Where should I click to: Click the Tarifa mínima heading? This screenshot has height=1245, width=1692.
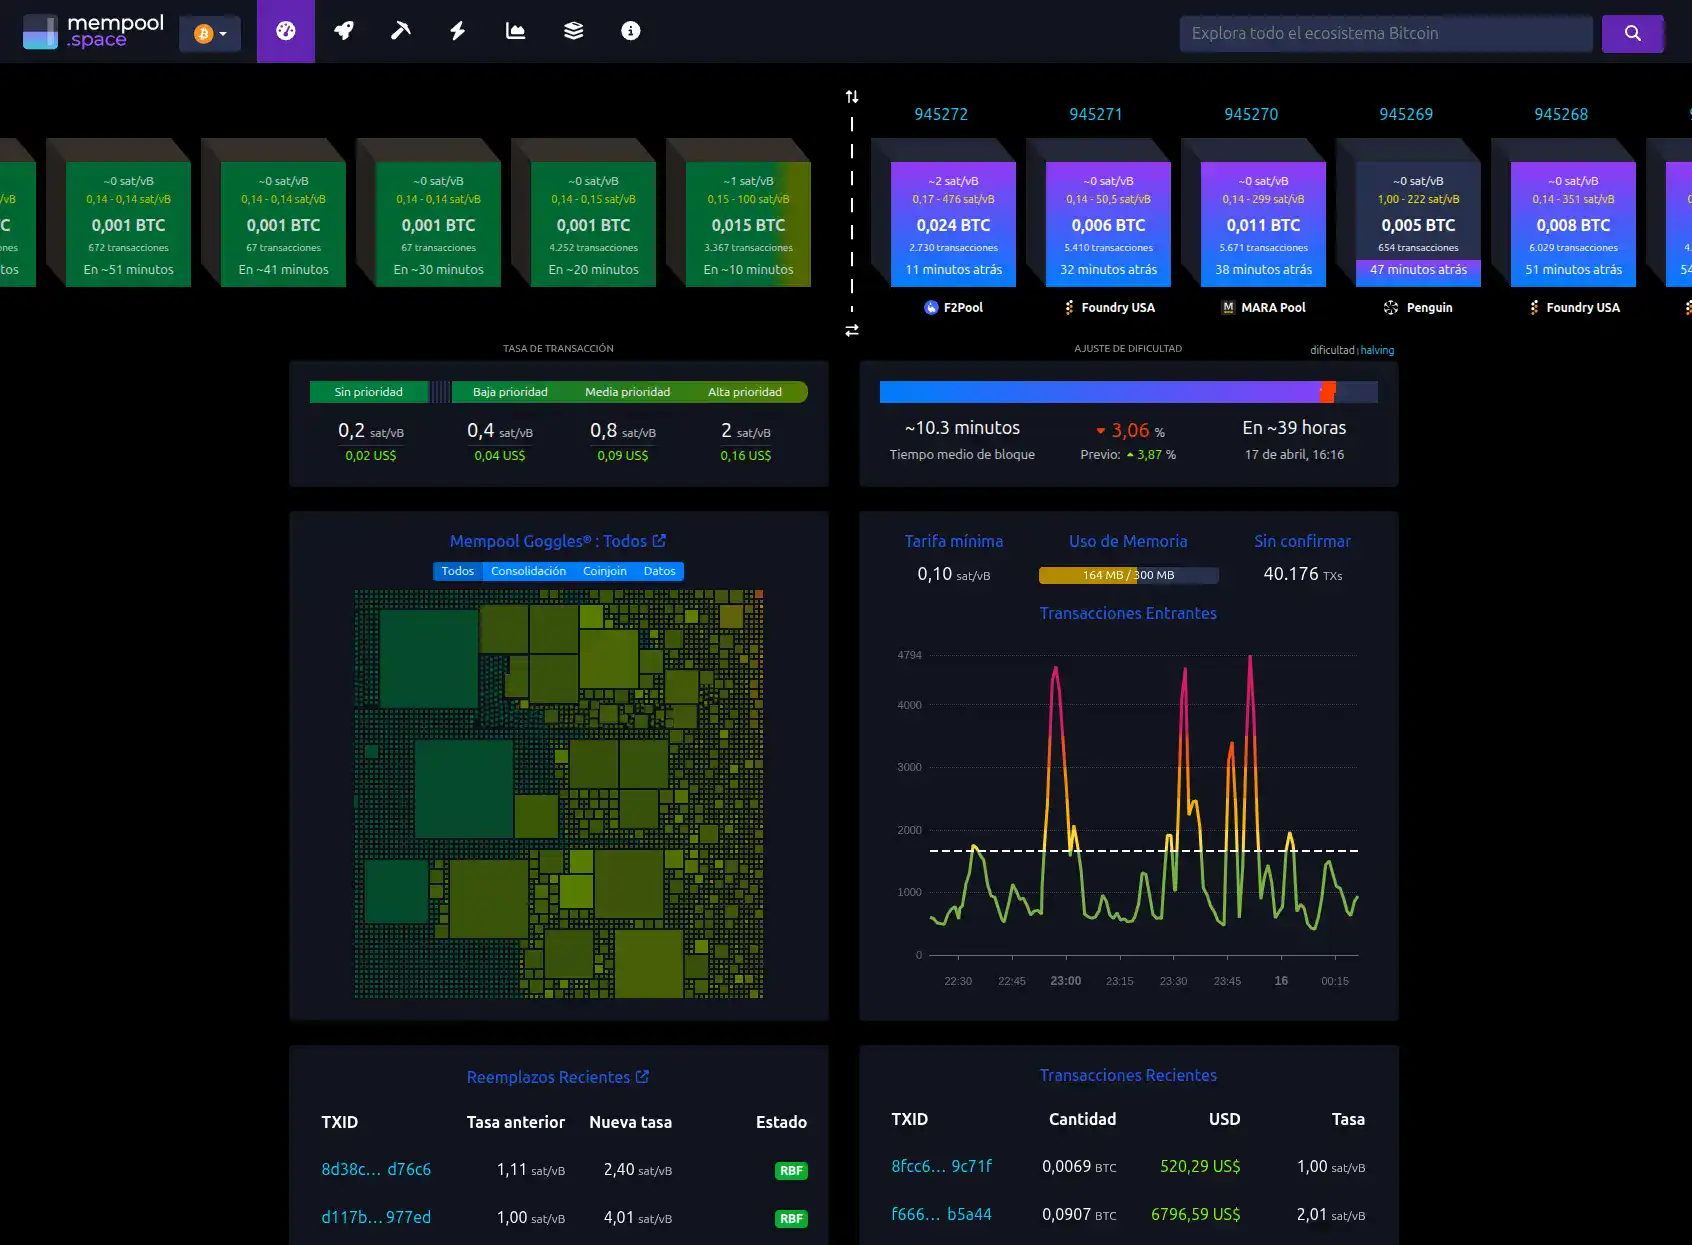click(x=954, y=541)
